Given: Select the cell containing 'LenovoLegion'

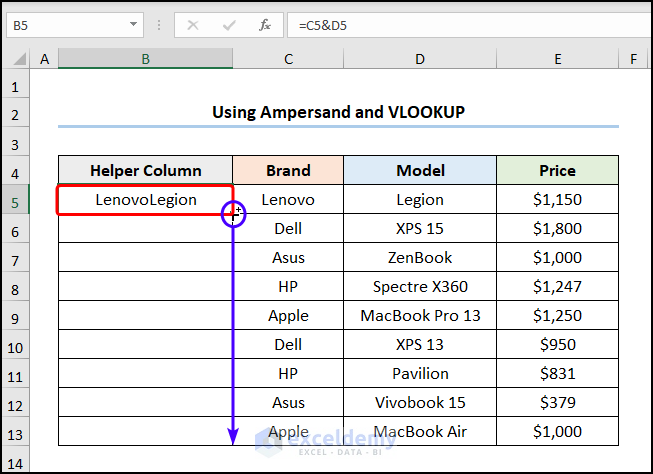Looking at the screenshot, I should coord(145,200).
